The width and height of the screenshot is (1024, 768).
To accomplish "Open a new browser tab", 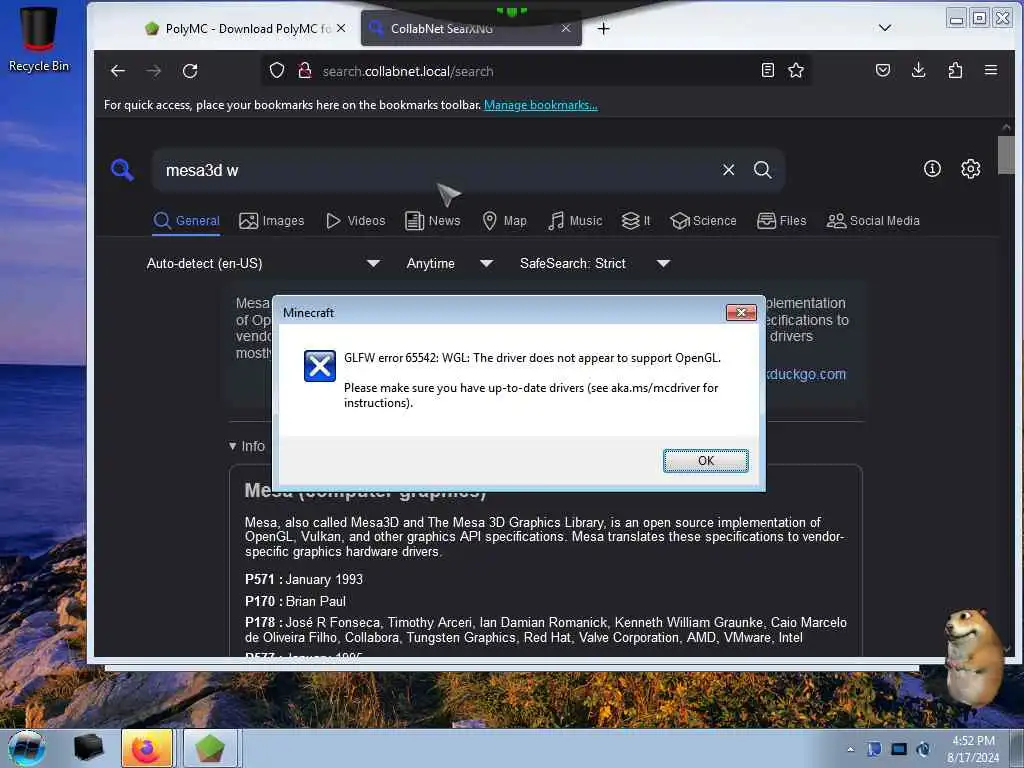I will (603, 29).
